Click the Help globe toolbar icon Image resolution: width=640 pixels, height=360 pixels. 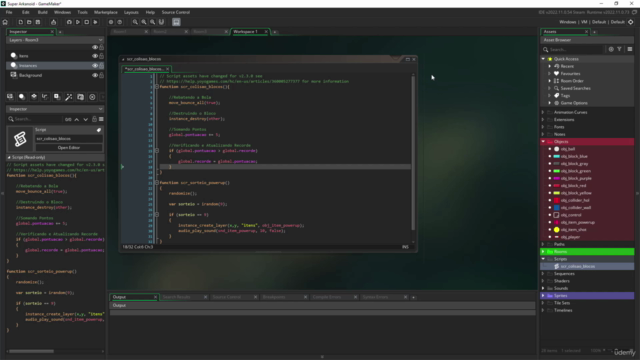[120, 22]
